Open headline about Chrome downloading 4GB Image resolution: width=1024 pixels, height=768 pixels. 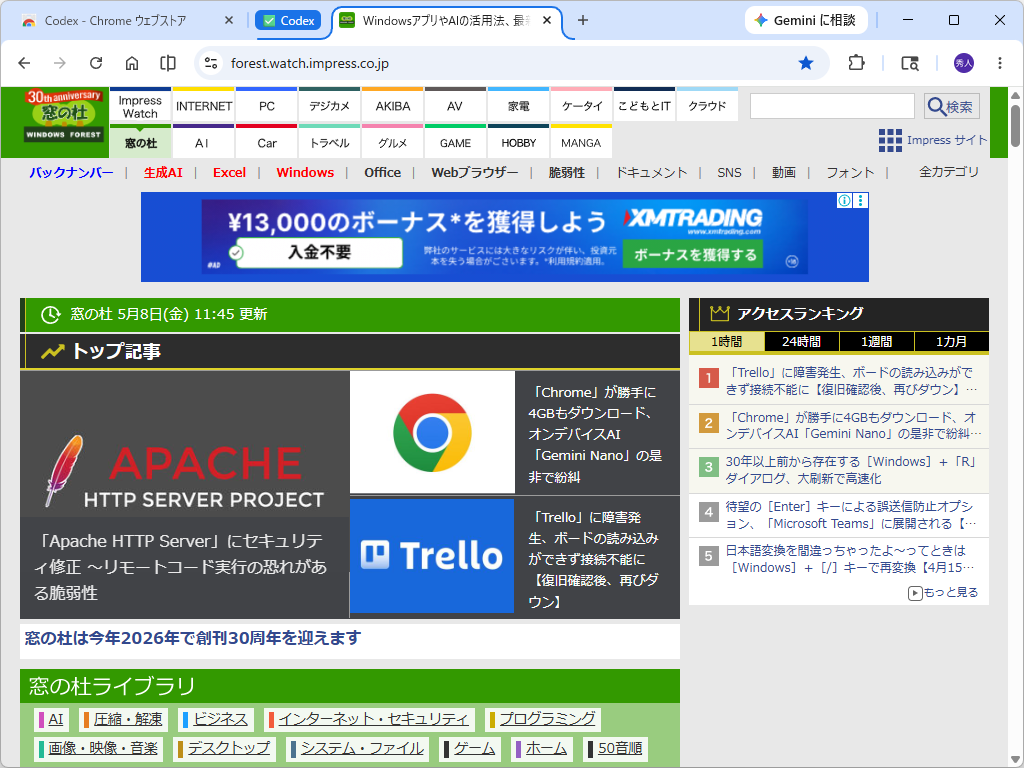[x=595, y=434]
